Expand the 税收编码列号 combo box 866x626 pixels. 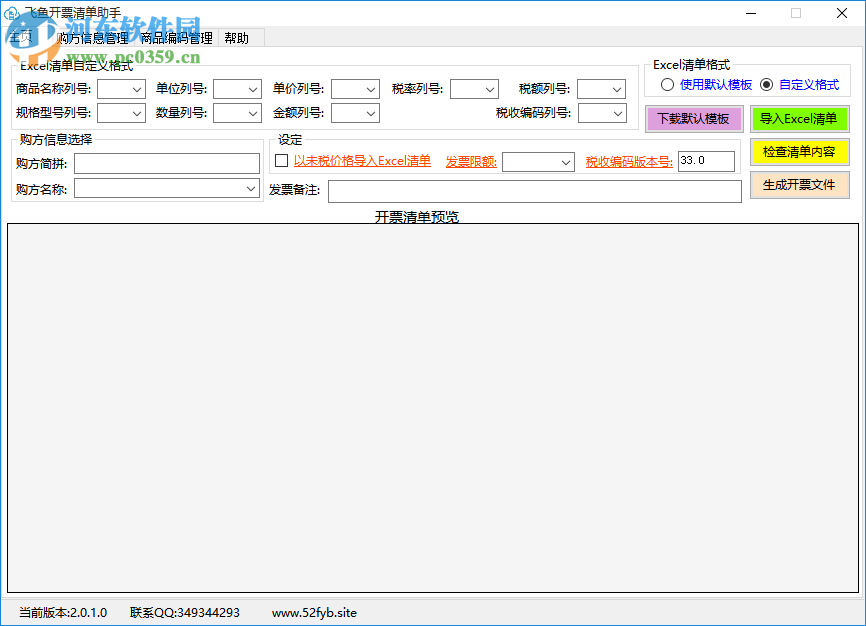(x=603, y=113)
